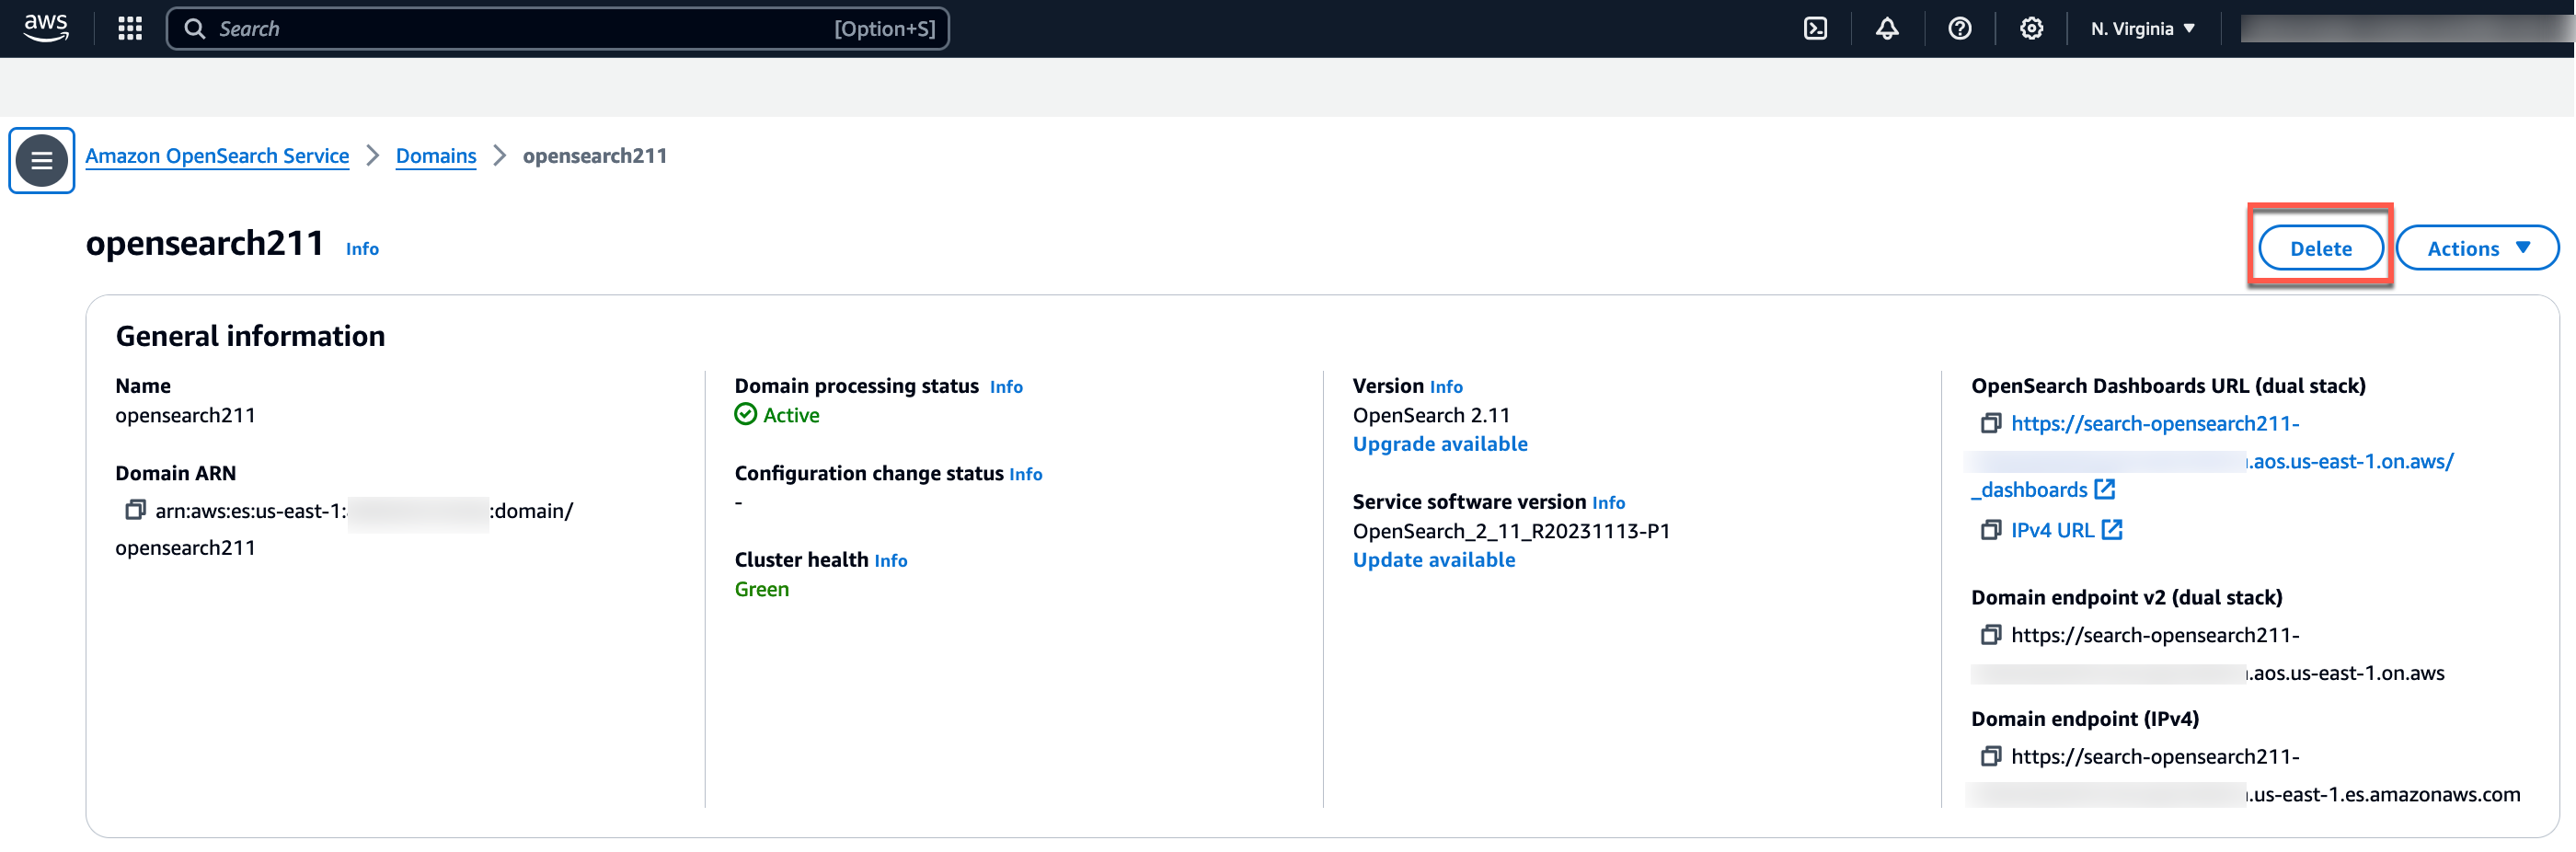Click the Active status text
2576x852 pixels.
point(791,415)
